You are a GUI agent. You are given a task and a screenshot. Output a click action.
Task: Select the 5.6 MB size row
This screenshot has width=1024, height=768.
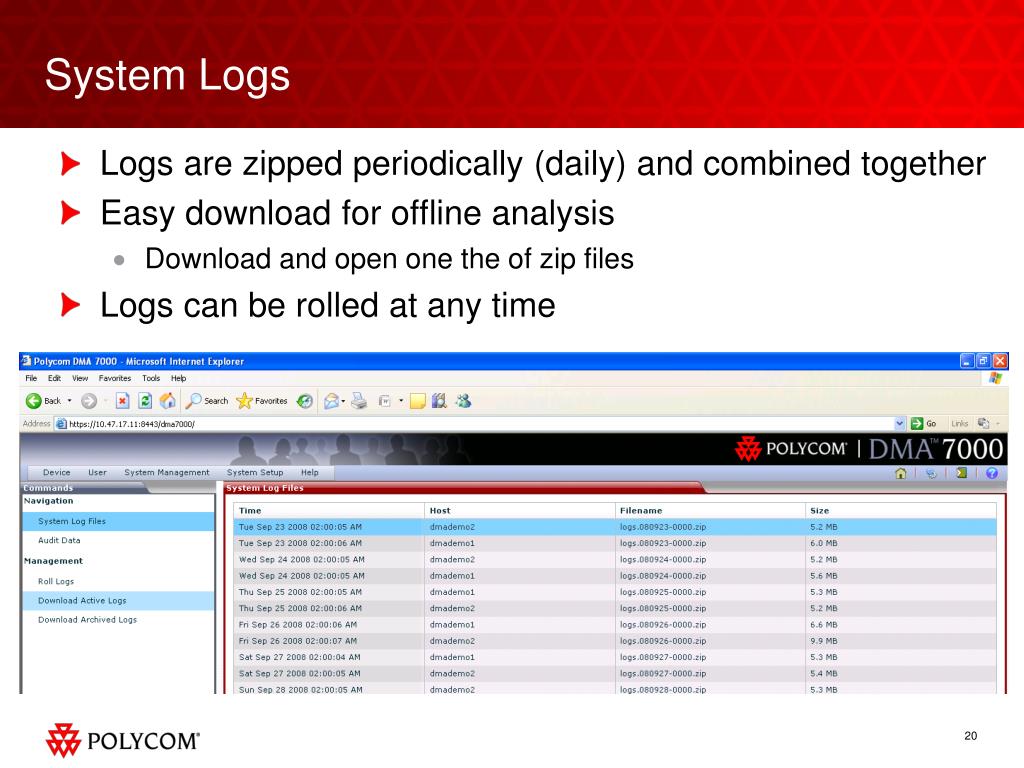615,576
